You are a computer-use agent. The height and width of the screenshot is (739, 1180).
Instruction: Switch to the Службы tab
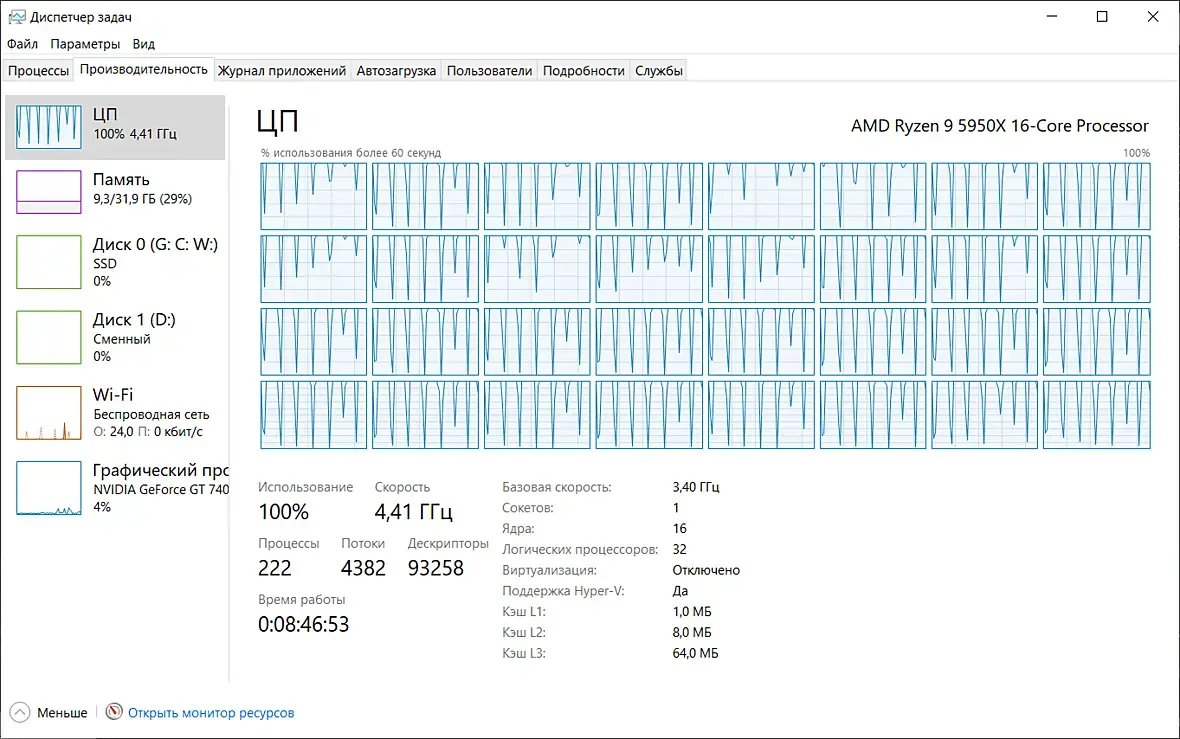coord(659,71)
